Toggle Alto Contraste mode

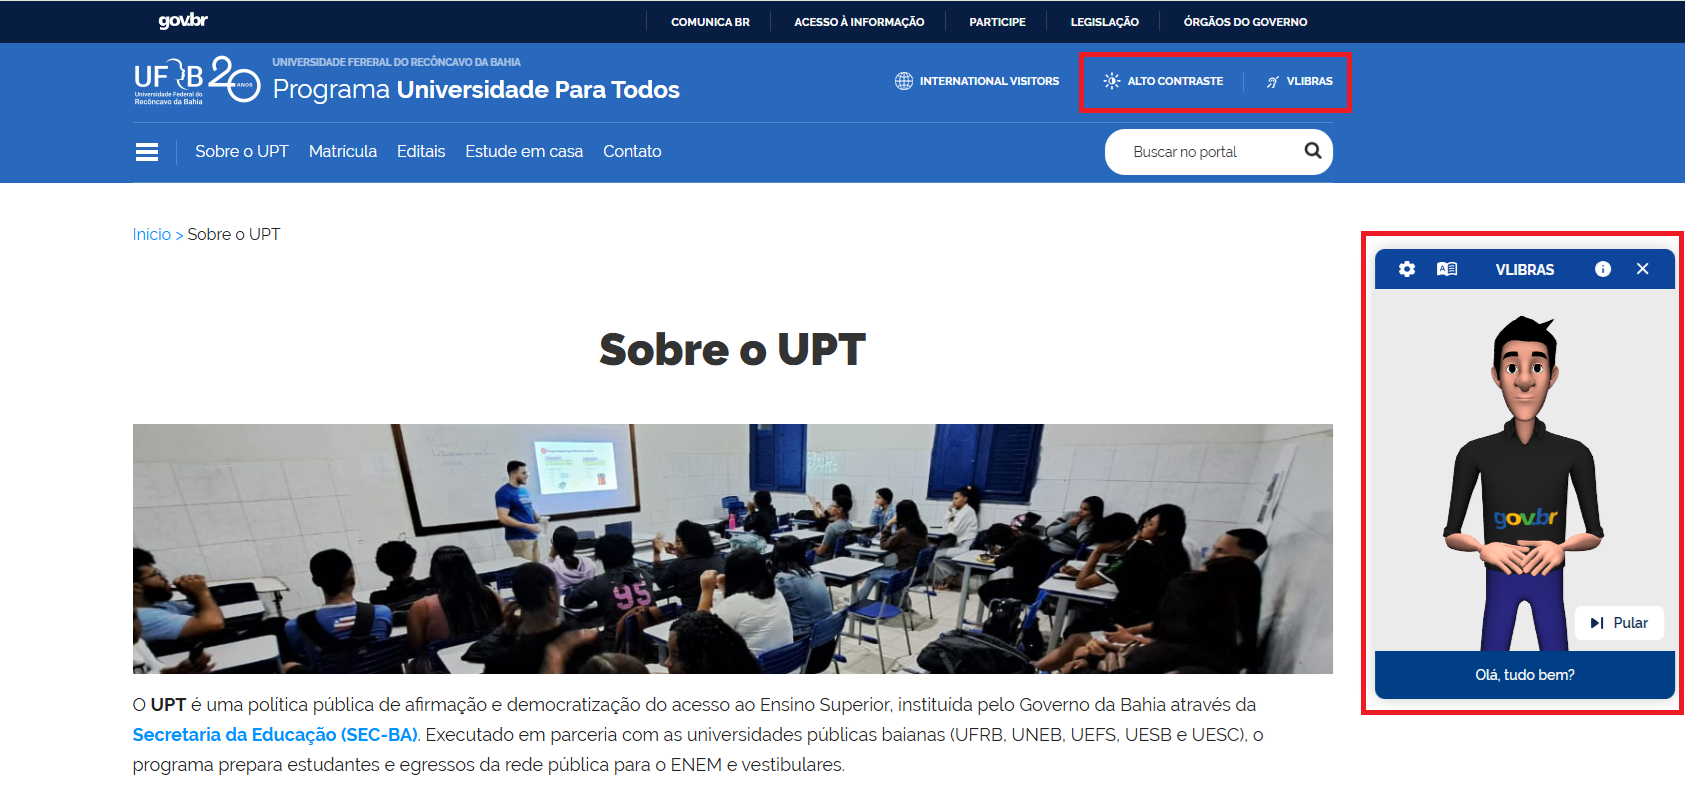(1163, 81)
